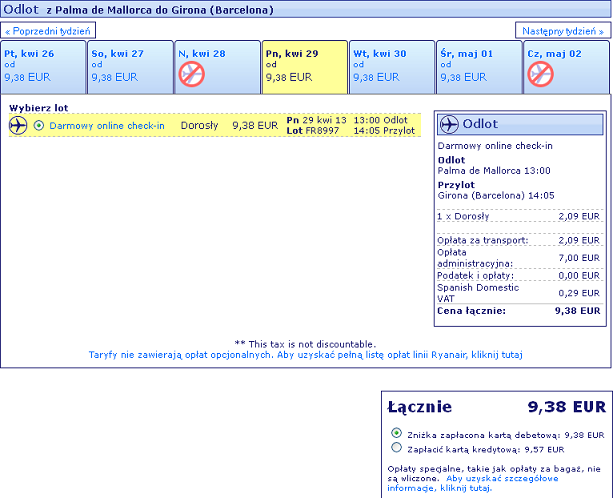Choose credit card payment option 9,57 EUR
This screenshot has width=613, height=498.
396,447
